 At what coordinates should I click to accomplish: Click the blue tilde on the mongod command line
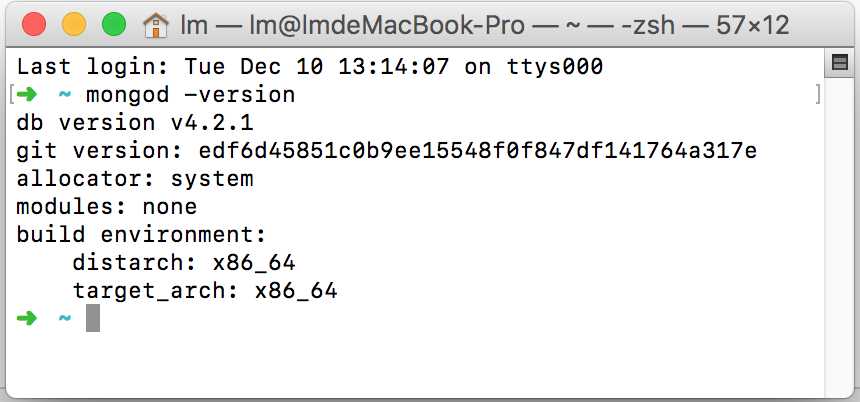(x=65, y=95)
